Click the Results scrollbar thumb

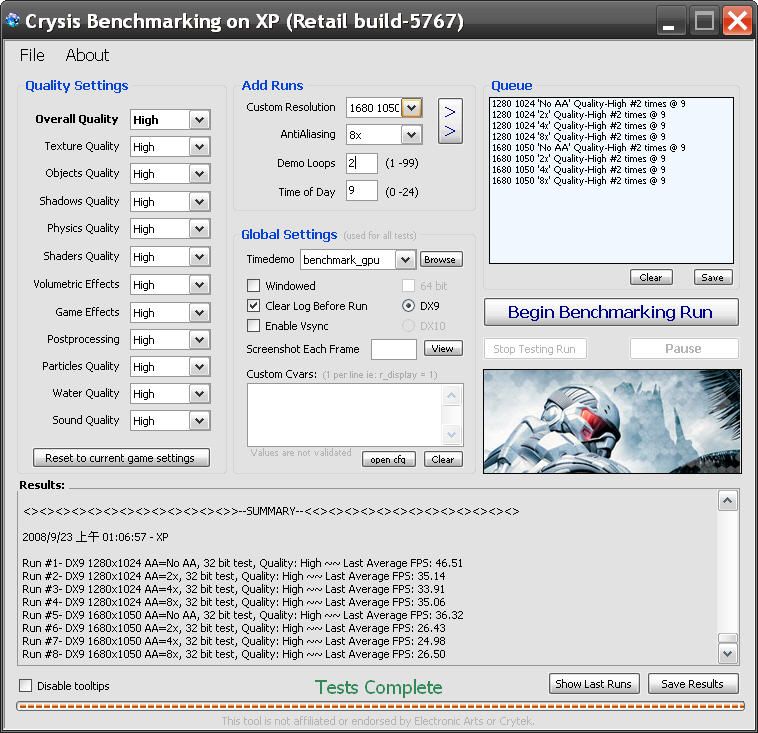728,638
